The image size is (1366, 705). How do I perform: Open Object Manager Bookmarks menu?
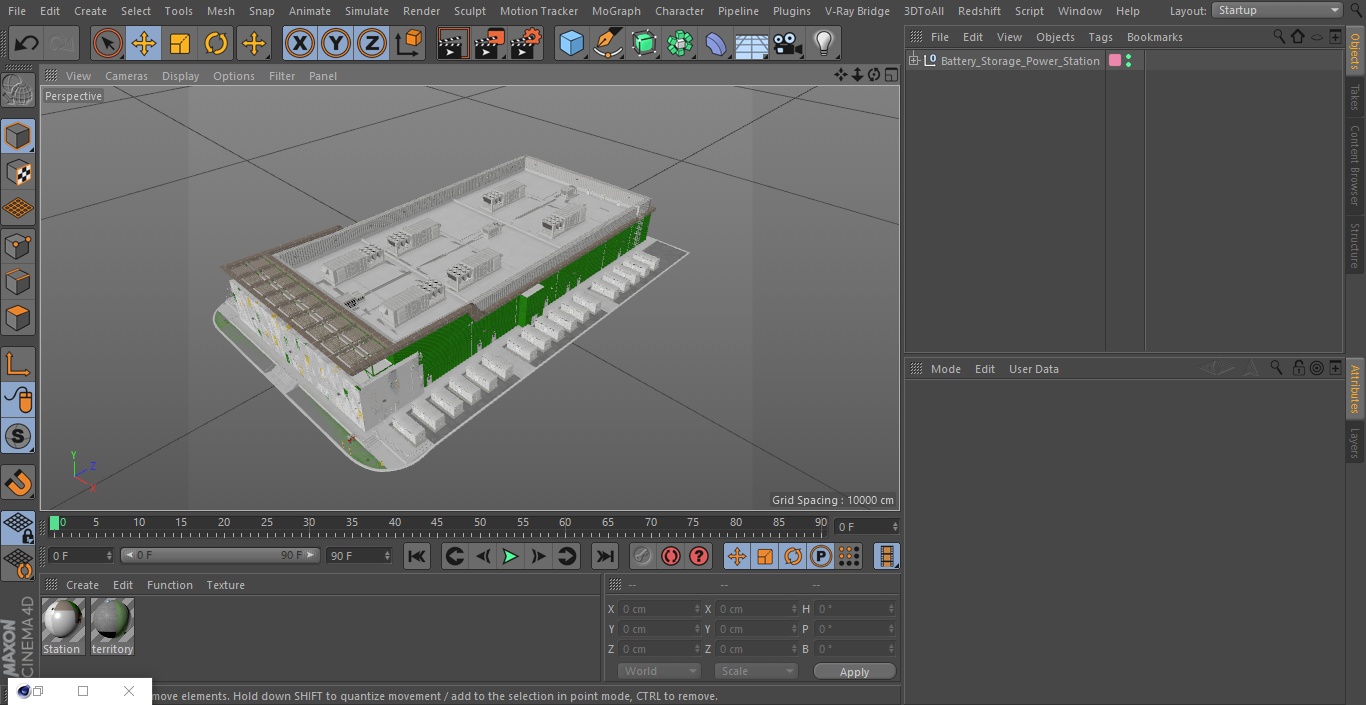(x=1154, y=37)
